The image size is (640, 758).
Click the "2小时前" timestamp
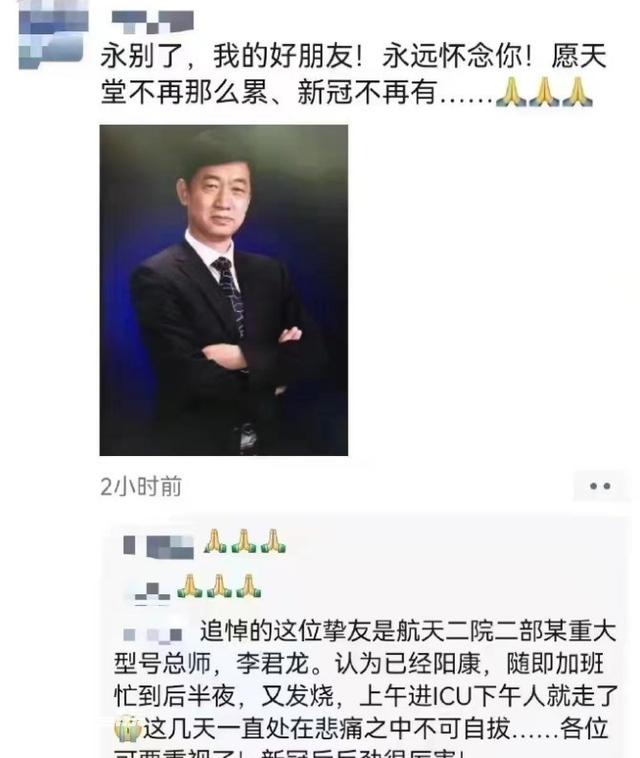click(141, 486)
